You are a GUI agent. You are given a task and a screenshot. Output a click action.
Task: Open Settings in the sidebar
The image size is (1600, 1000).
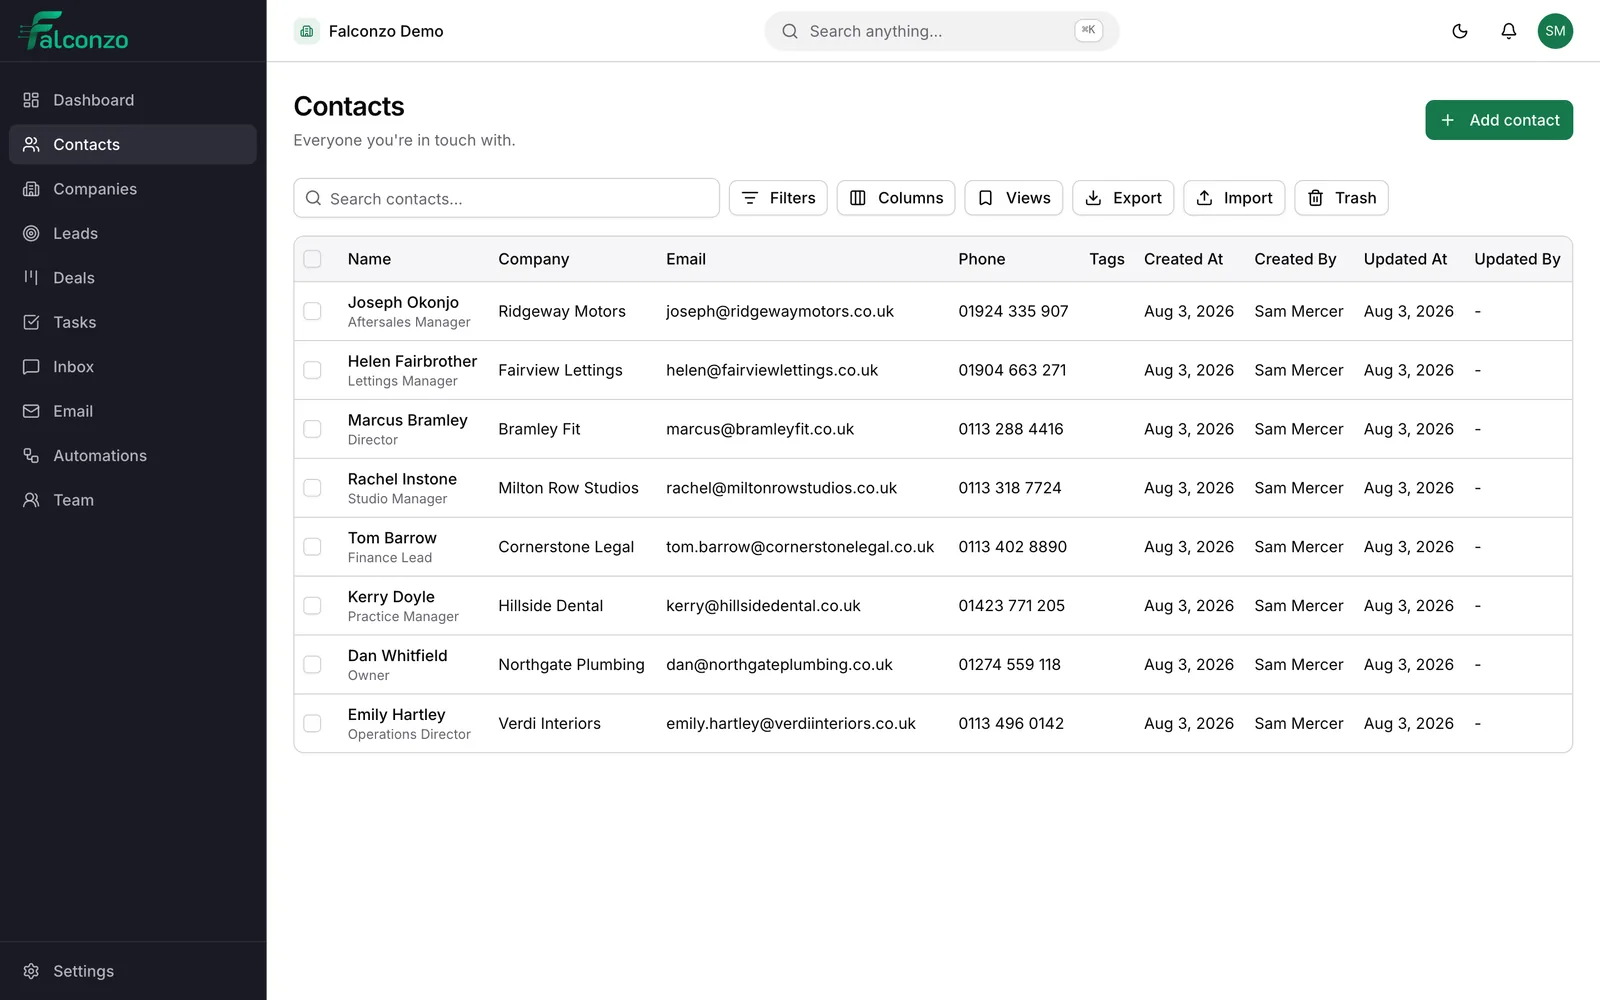click(x=133, y=971)
